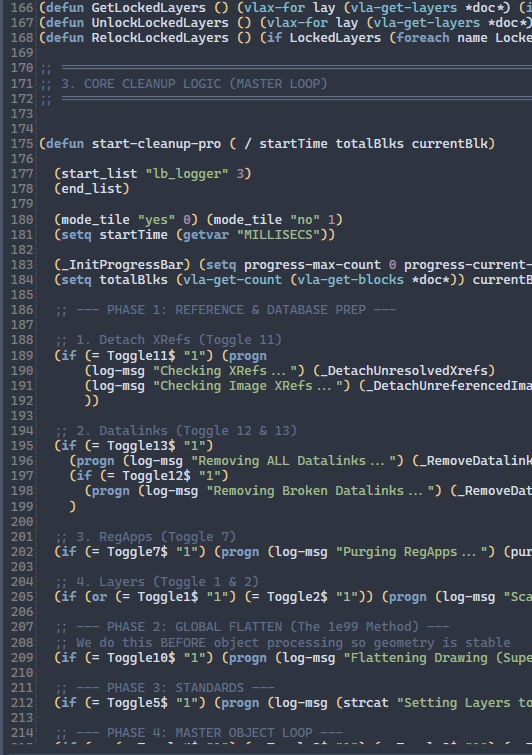Click string "Checking XRefs..." on line 190

coord(228,370)
